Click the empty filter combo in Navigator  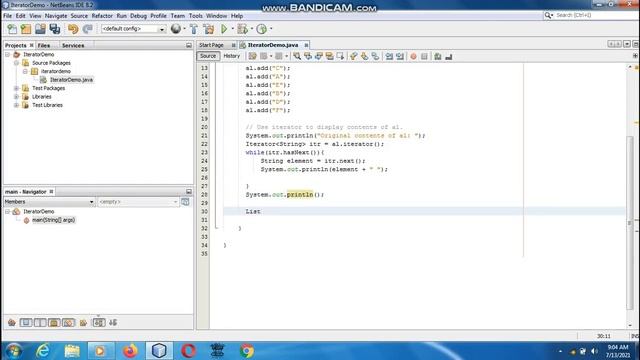click(138, 202)
